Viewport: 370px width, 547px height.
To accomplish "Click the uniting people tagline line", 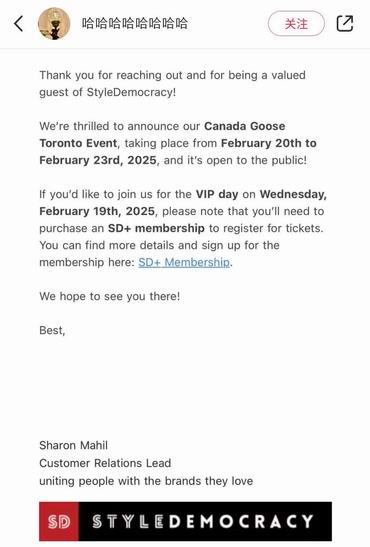I will click(146, 481).
